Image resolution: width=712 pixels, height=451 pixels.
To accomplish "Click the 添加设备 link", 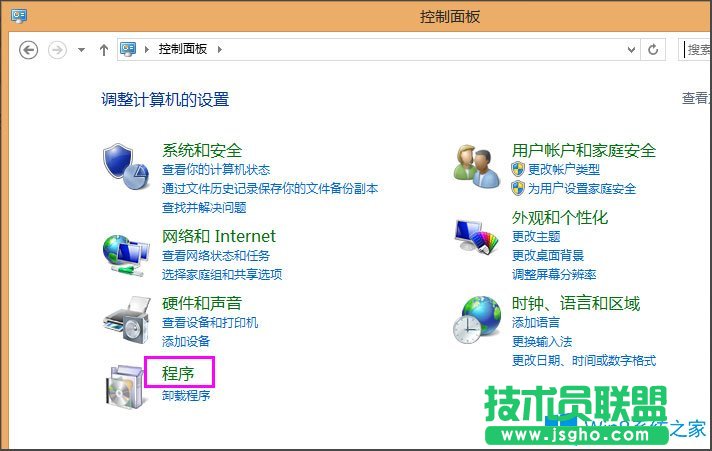I will pos(186,341).
